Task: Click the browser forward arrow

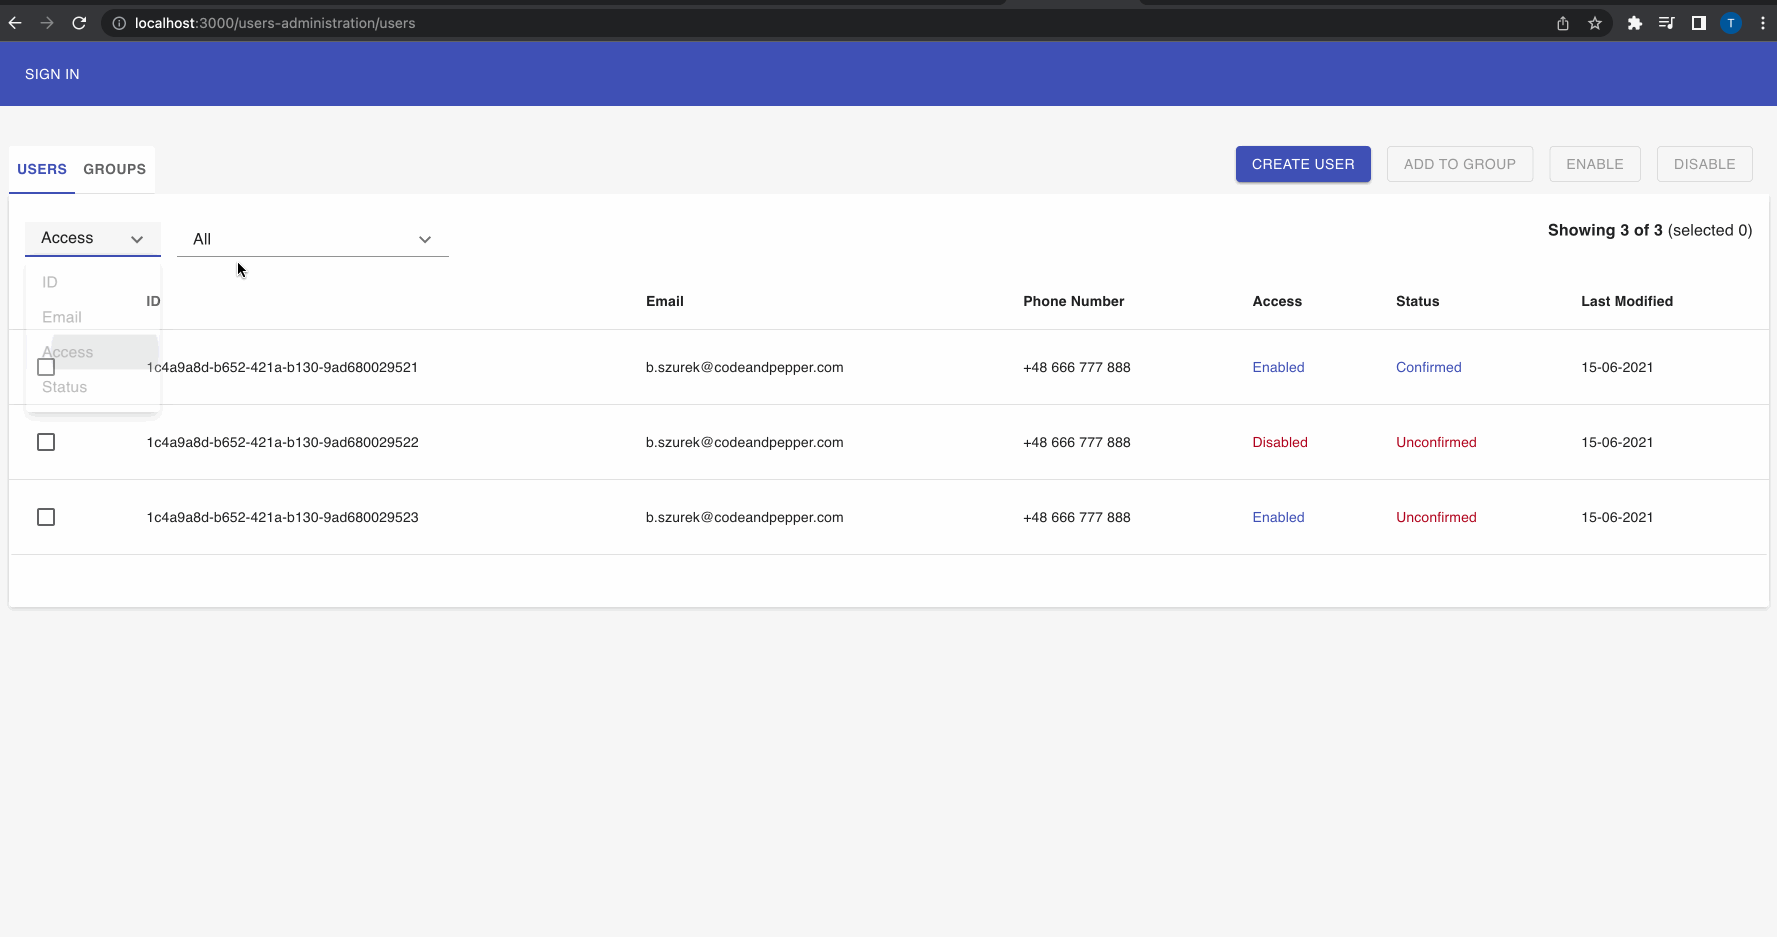Action: click(x=47, y=23)
